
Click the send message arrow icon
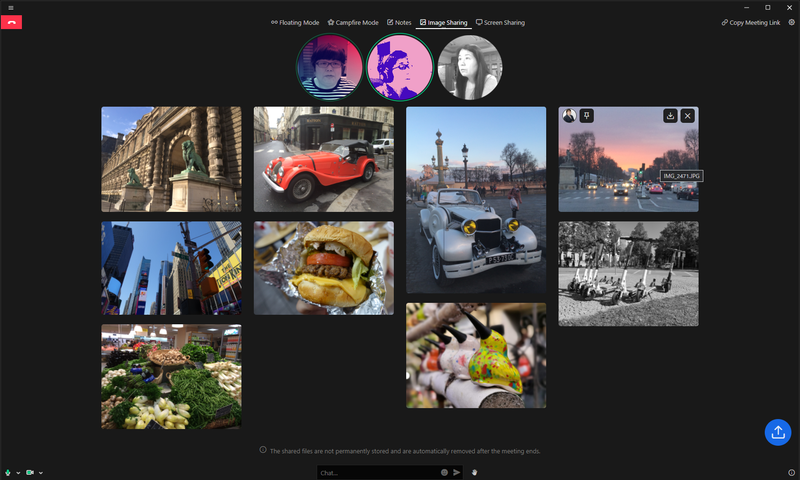pos(457,472)
